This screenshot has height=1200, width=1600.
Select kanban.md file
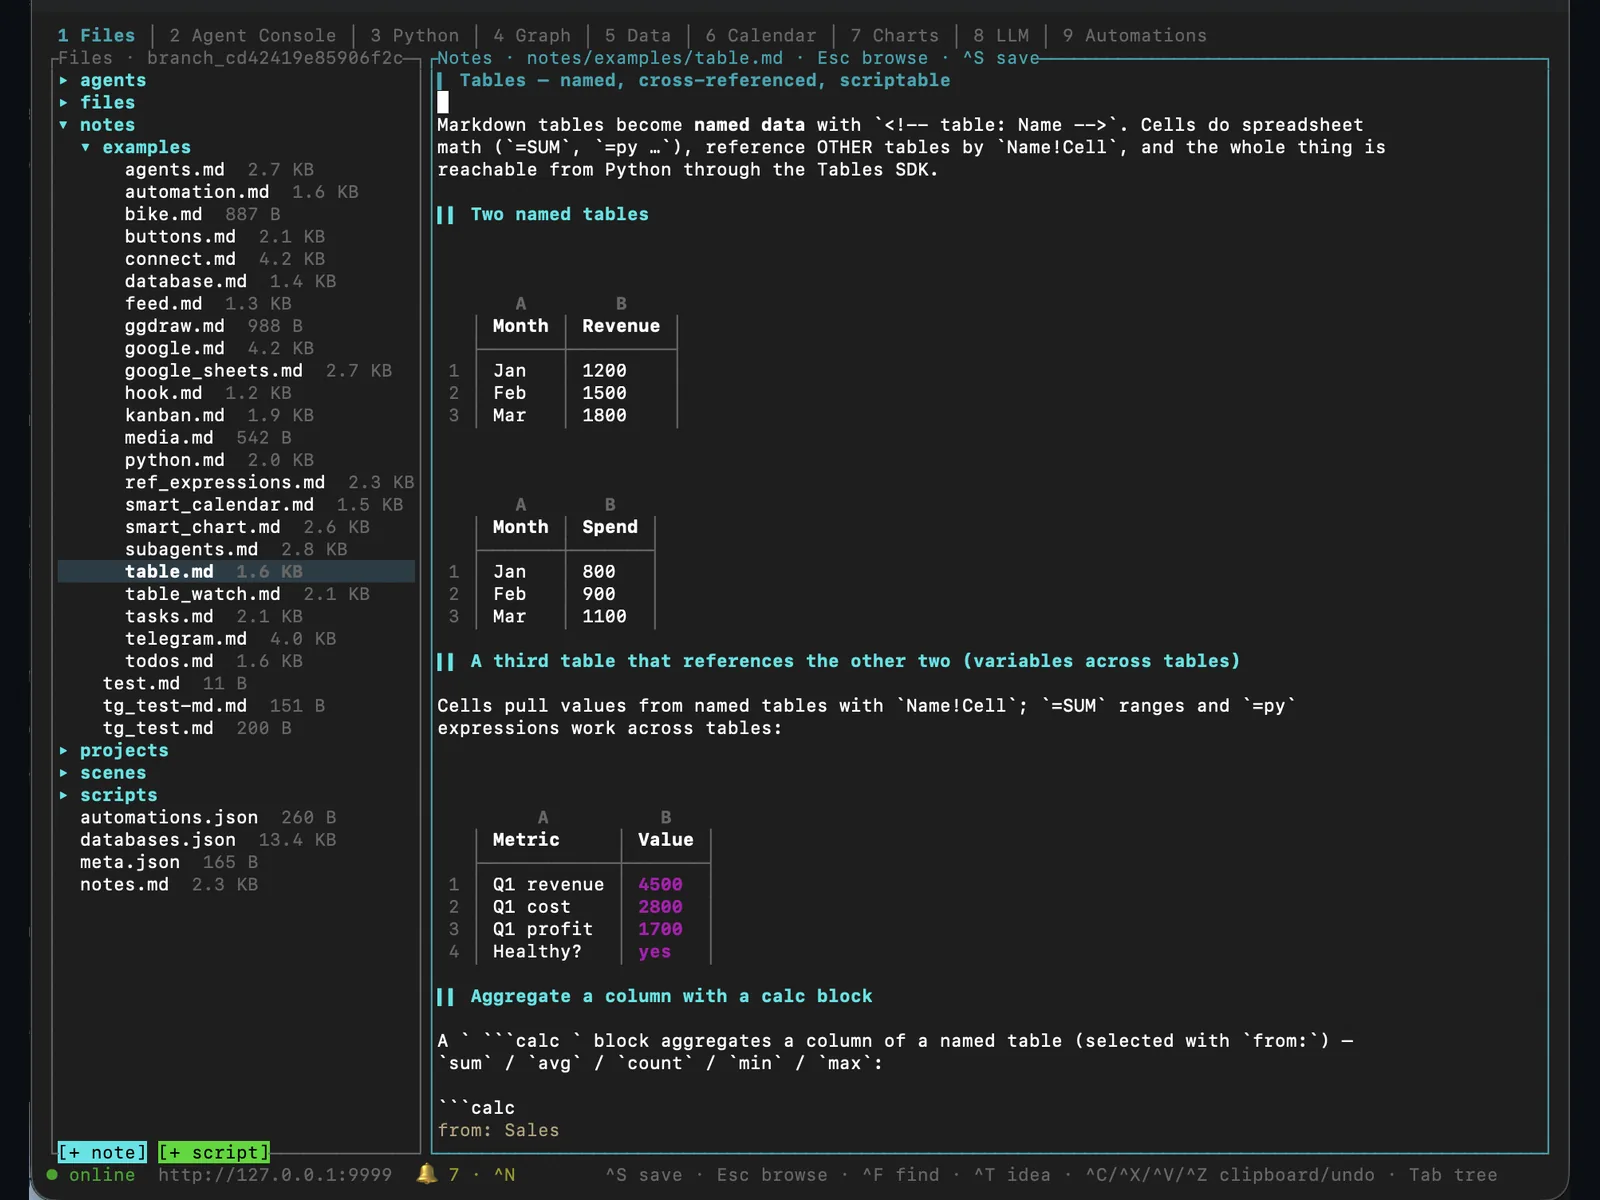pos(174,415)
